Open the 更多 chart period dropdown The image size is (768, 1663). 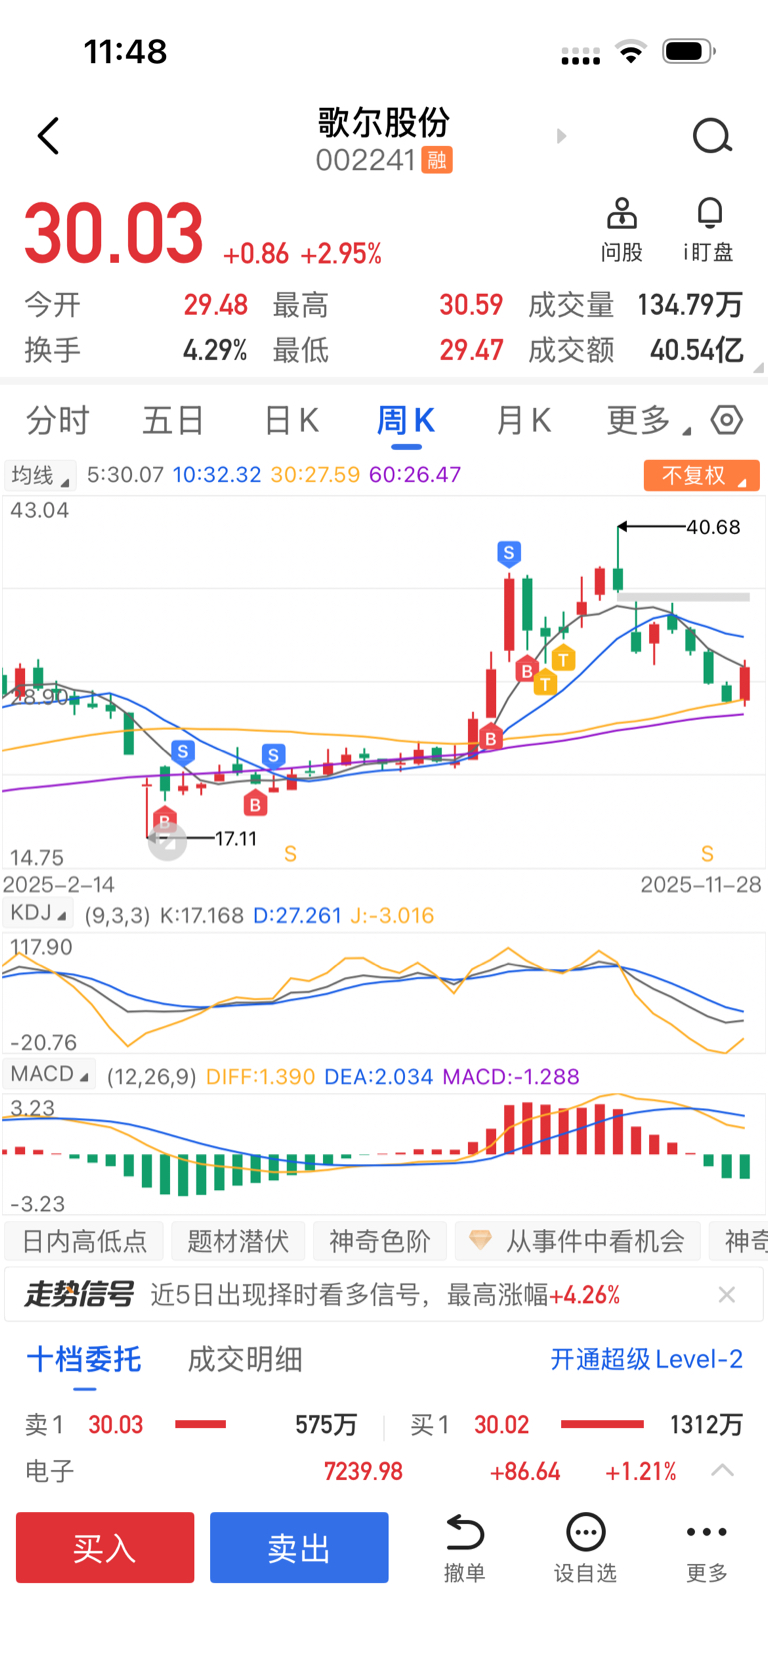[x=648, y=420]
